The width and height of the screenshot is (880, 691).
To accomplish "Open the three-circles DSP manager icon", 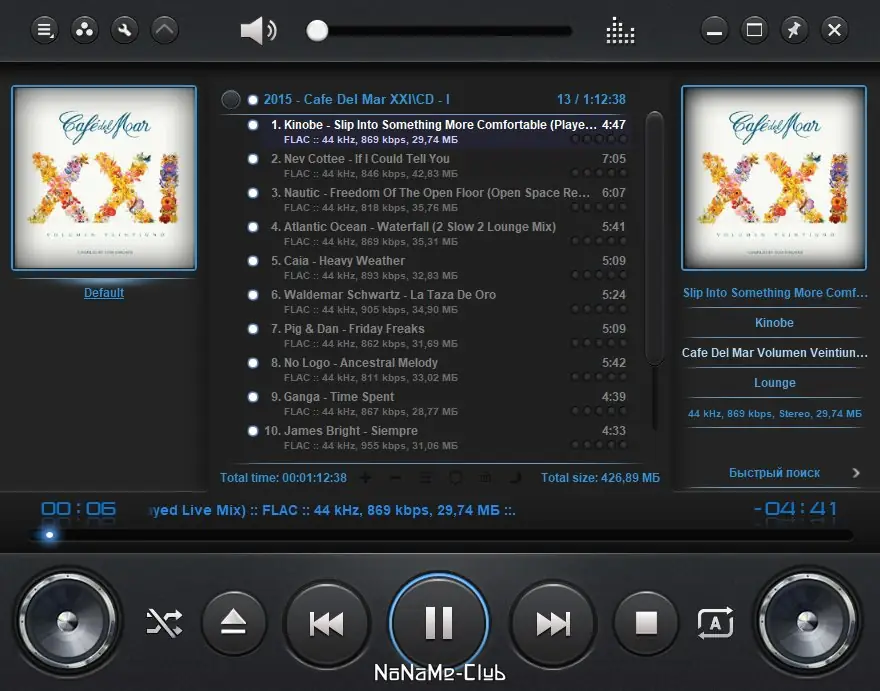I will click(85, 30).
